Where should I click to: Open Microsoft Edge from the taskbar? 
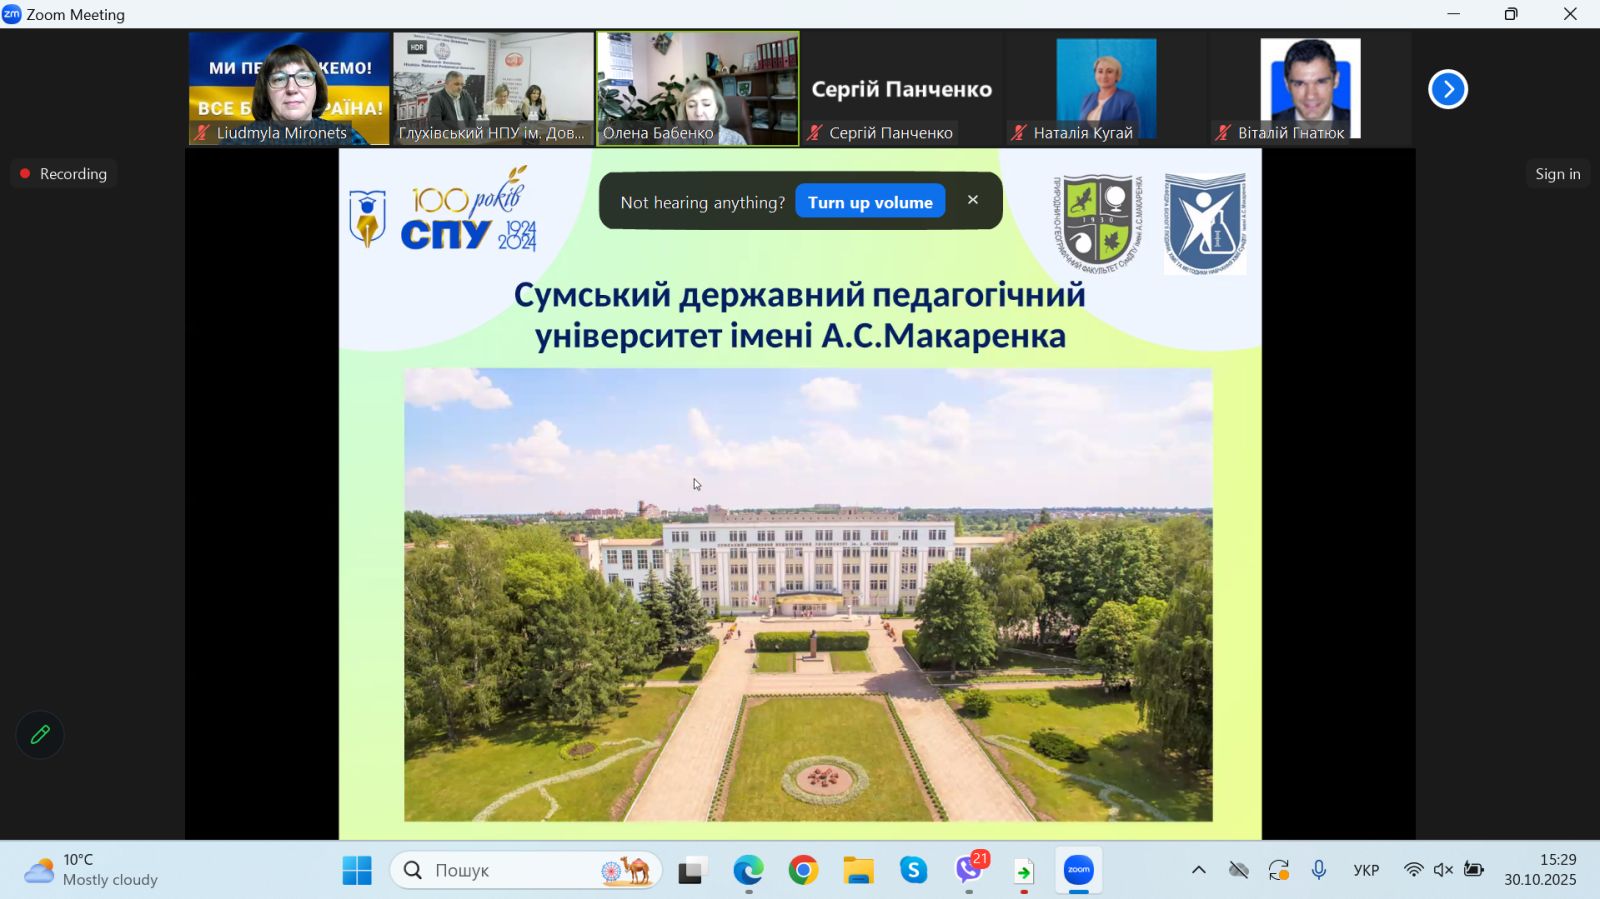click(748, 870)
